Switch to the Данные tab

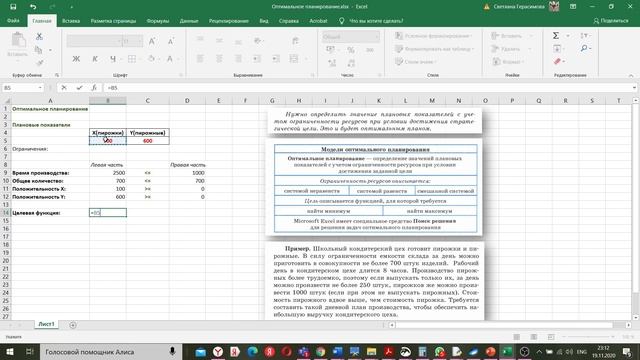tap(189, 21)
